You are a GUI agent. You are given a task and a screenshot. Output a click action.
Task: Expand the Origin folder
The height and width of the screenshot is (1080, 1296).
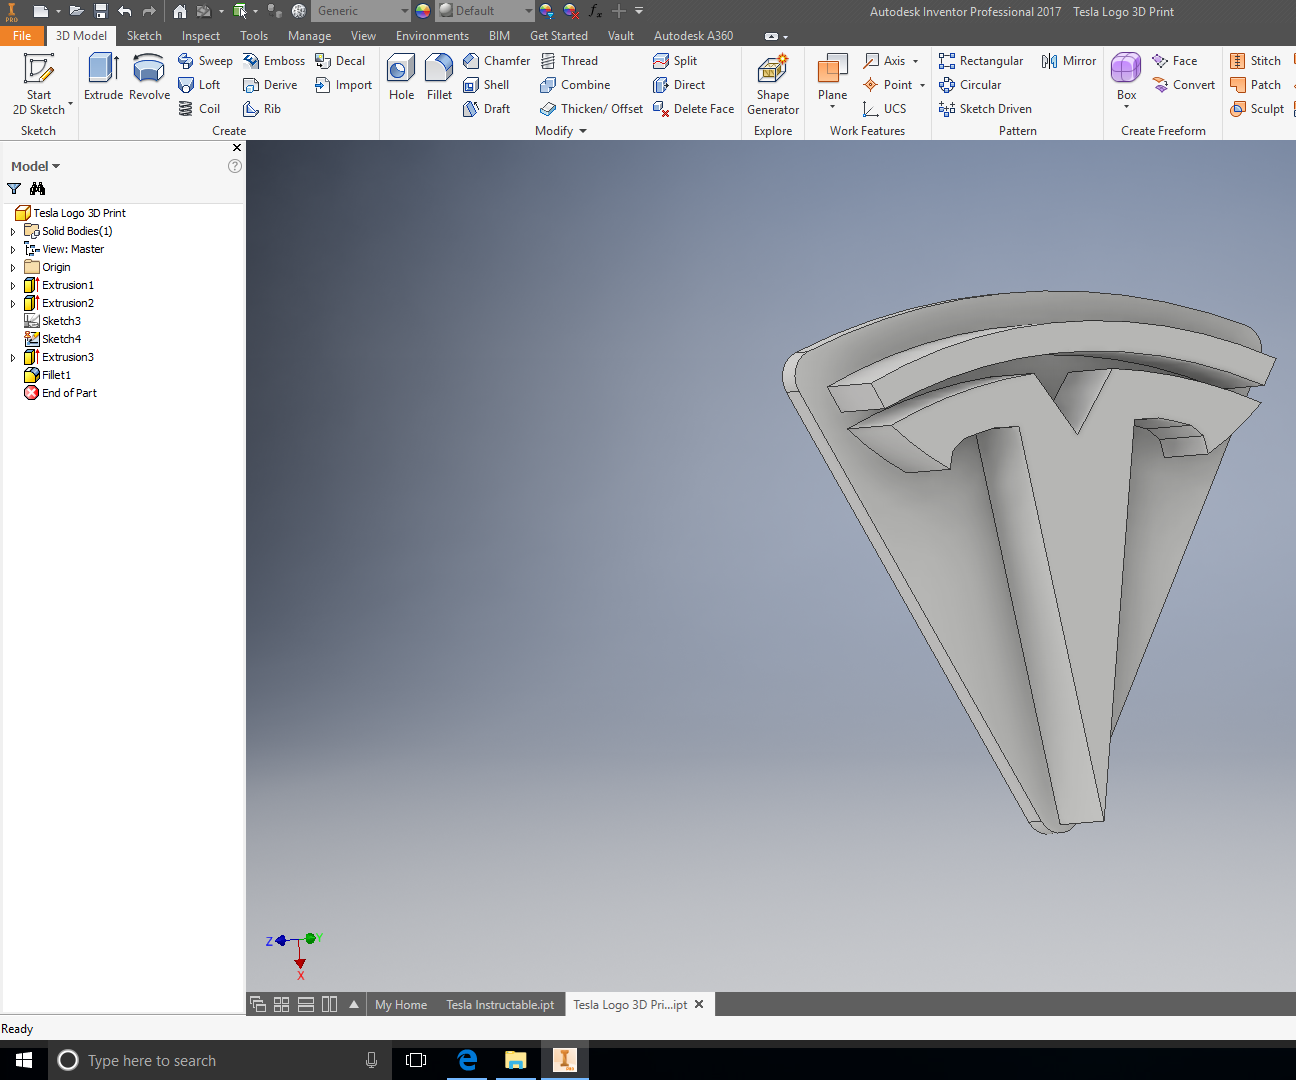[13, 267]
